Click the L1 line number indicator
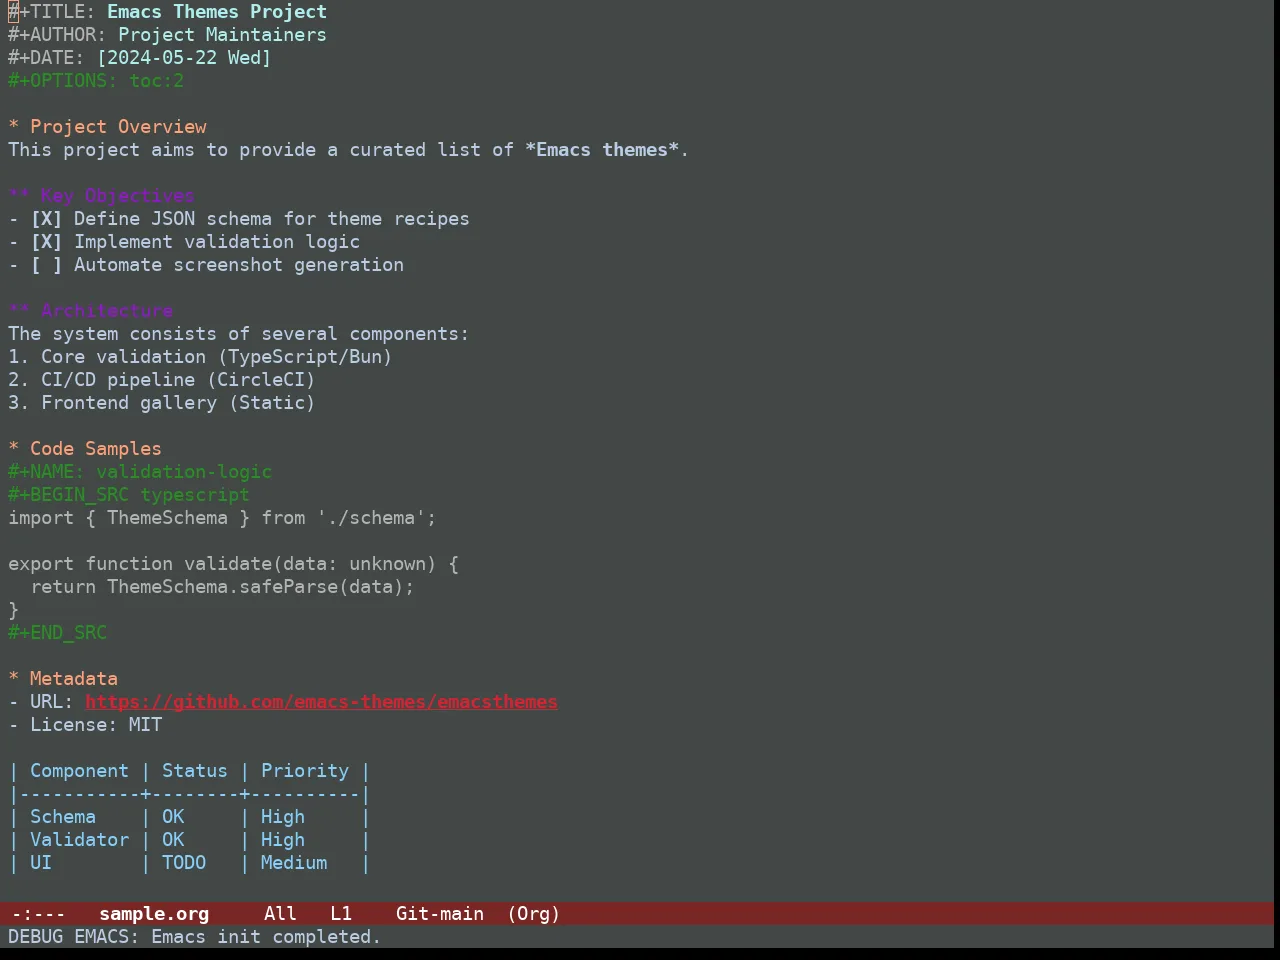This screenshot has width=1280, height=960. 341,914
